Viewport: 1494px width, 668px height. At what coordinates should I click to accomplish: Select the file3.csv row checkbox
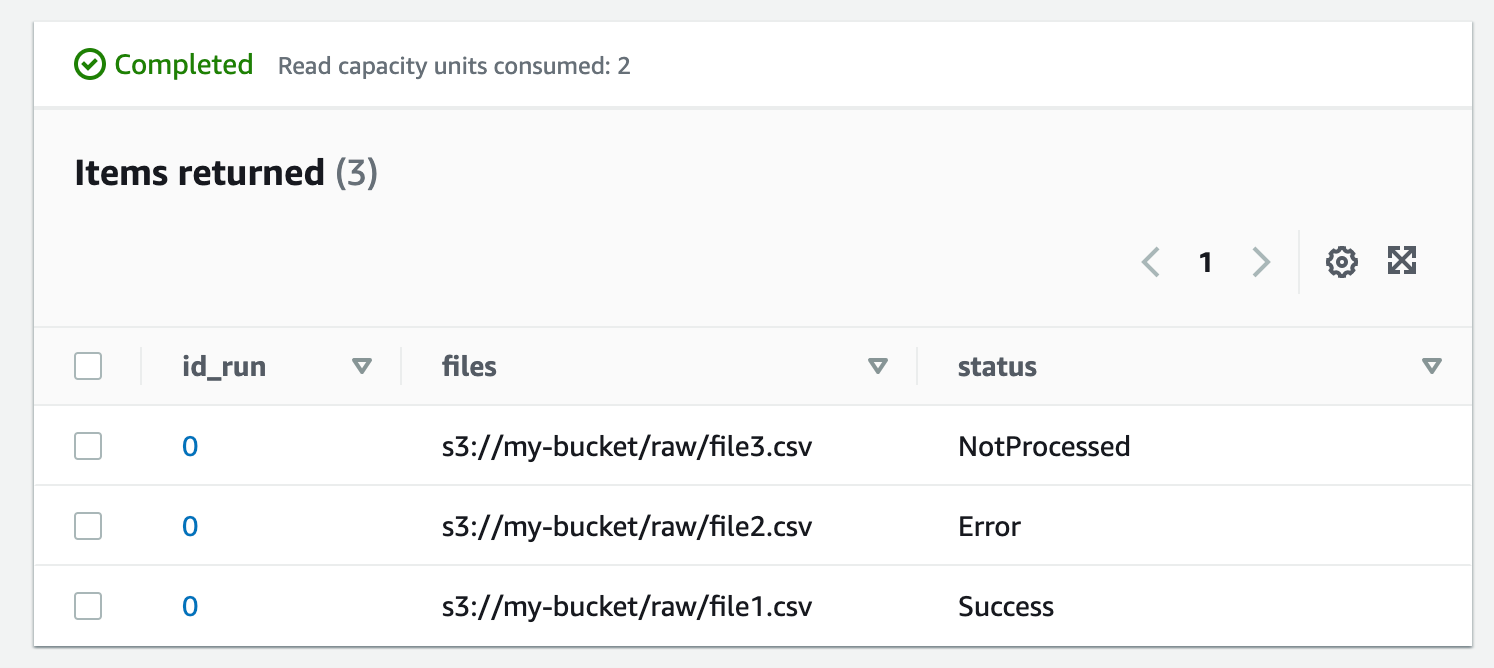point(88,446)
